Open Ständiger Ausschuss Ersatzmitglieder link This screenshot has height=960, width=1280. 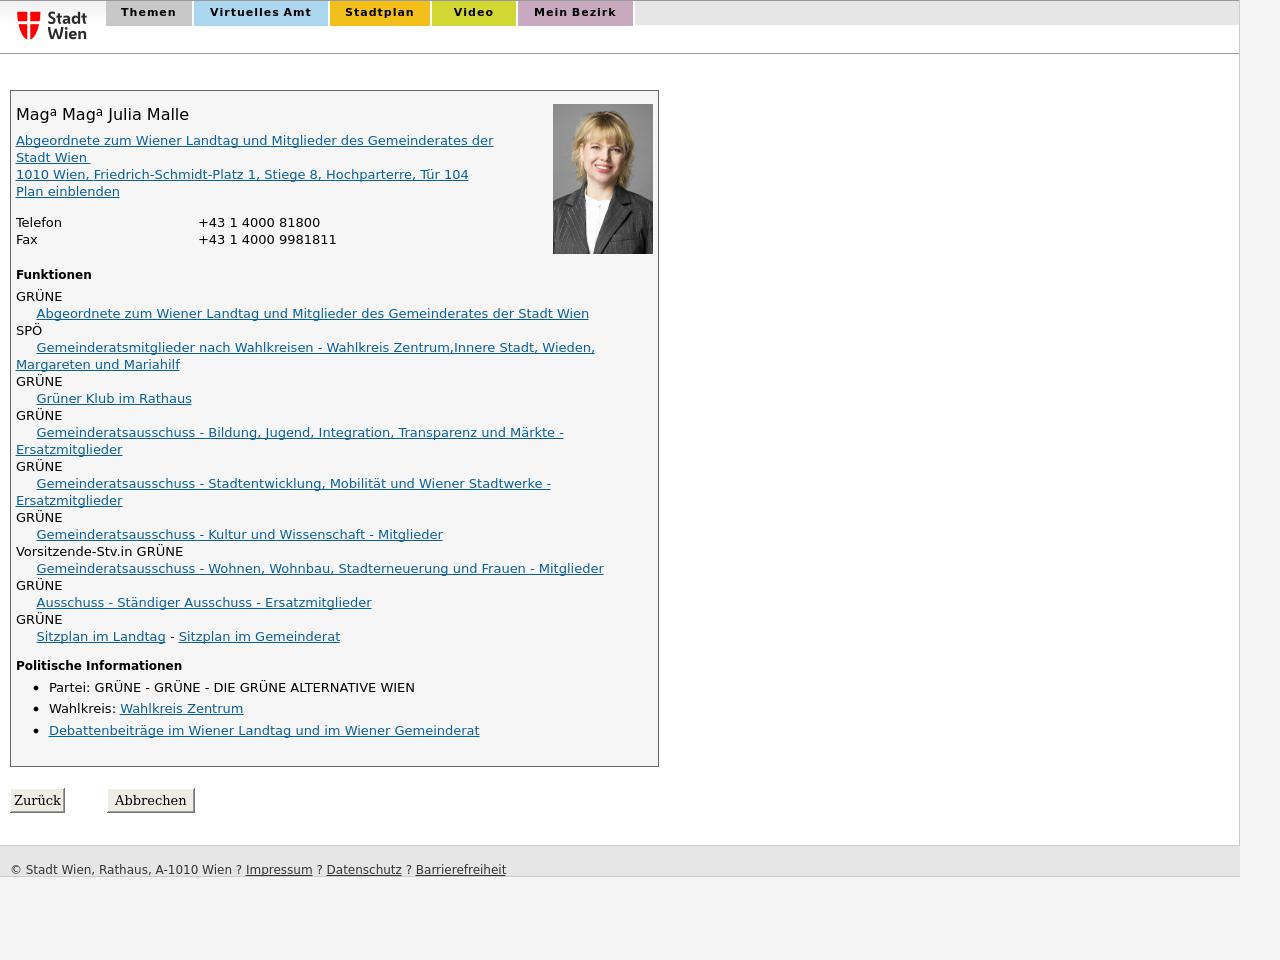pyautogui.click(x=204, y=603)
